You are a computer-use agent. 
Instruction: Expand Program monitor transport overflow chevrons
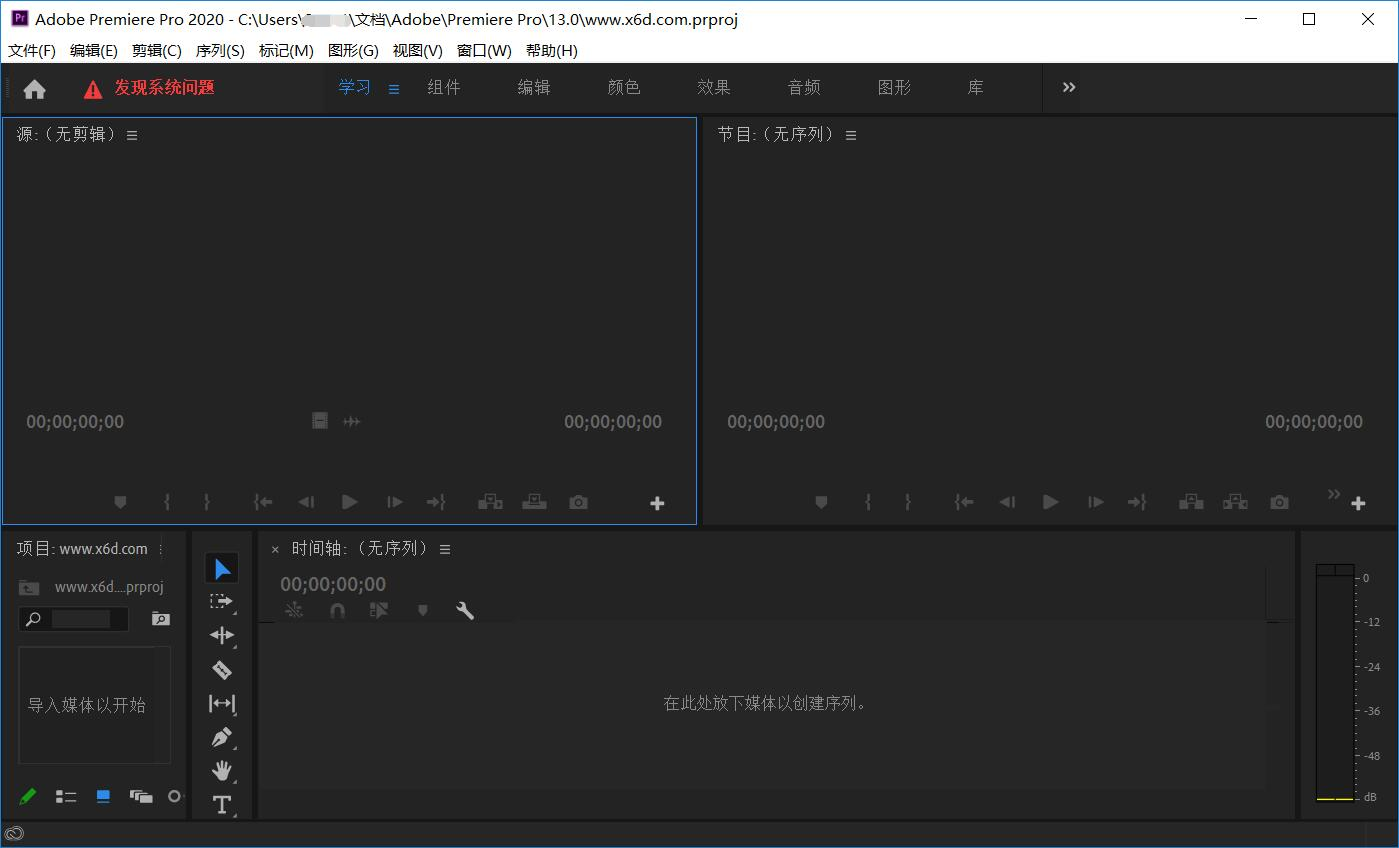(x=1333, y=493)
